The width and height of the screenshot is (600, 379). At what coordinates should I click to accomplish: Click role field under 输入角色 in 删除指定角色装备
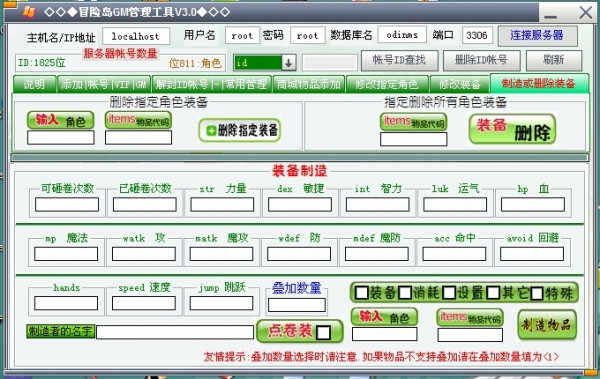point(60,137)
